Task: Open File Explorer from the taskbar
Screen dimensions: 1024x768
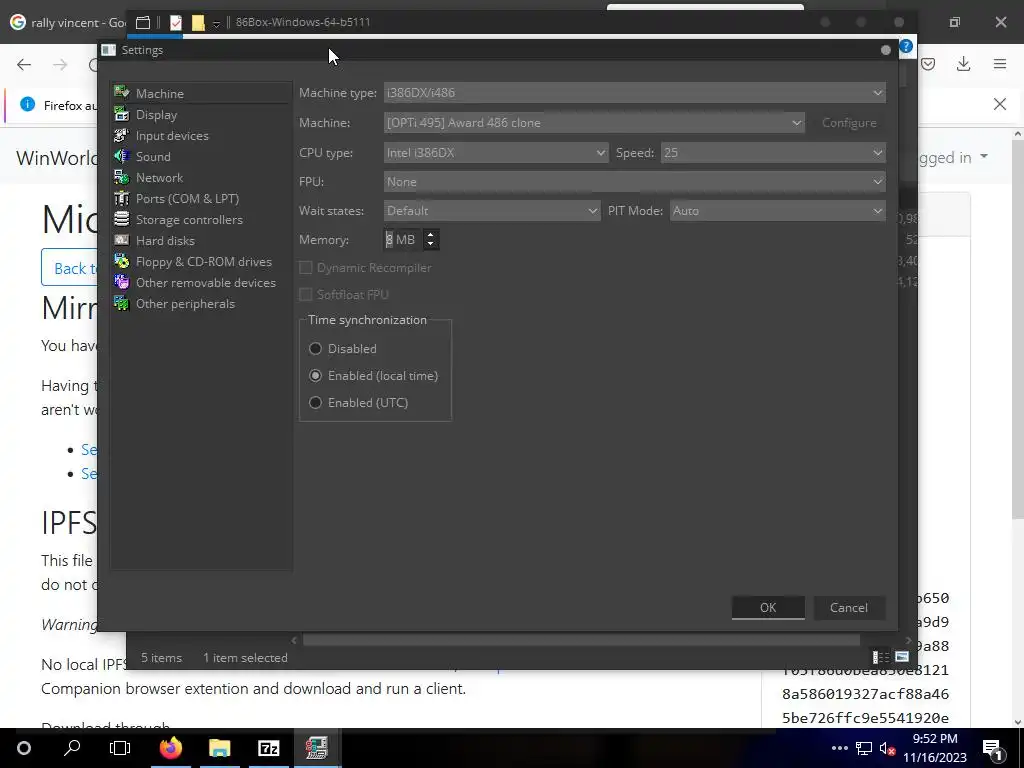Action: point(220,748)
